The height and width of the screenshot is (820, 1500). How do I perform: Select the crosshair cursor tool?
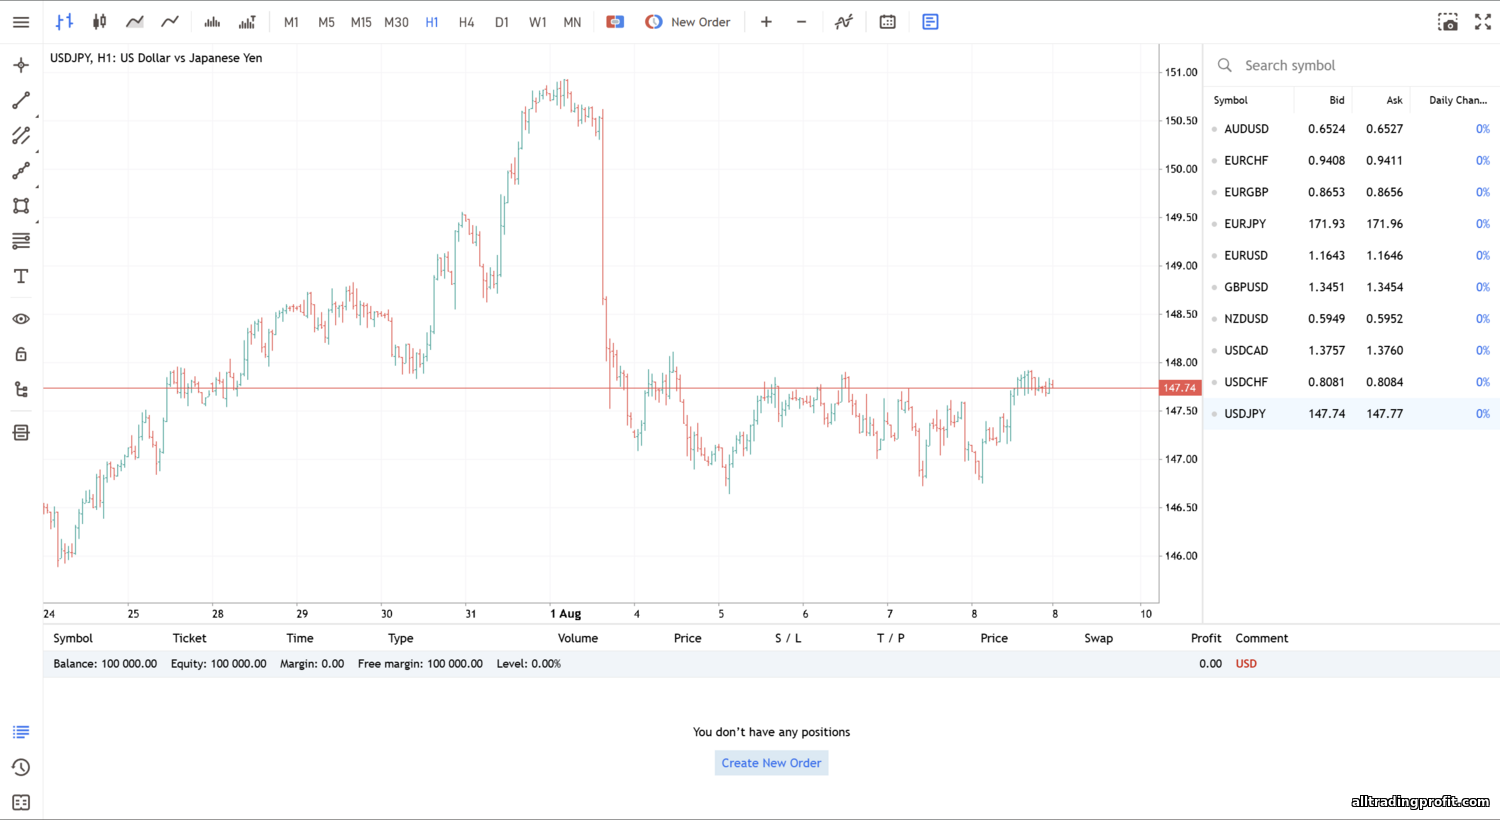click(x=21, y=66)
